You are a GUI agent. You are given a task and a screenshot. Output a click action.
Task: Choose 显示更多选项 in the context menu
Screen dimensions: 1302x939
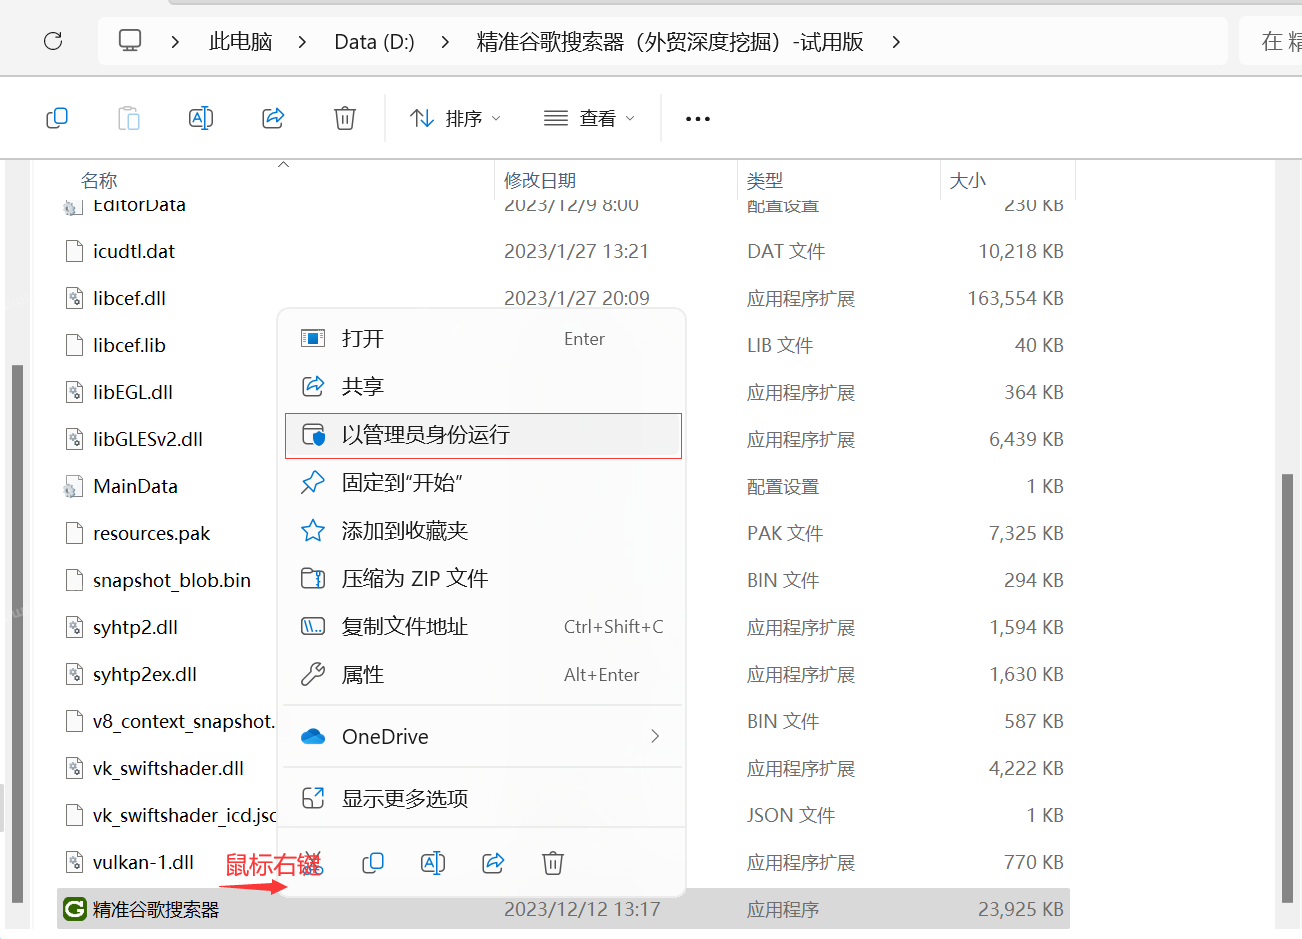coord(483,799)
